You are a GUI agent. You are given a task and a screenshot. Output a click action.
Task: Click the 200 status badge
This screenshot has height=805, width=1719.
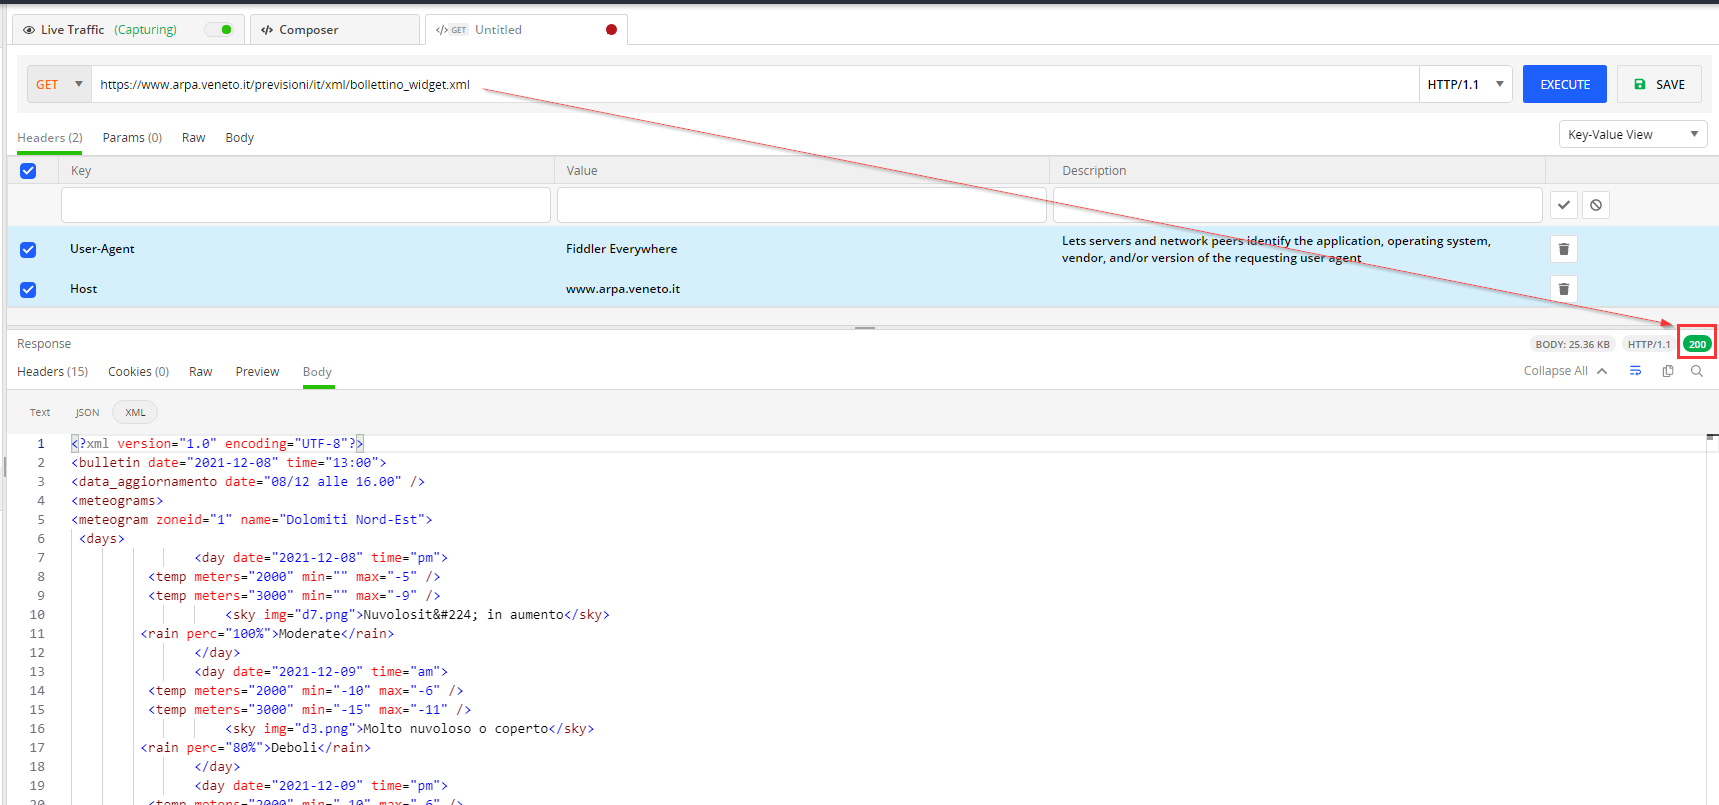1697,344
